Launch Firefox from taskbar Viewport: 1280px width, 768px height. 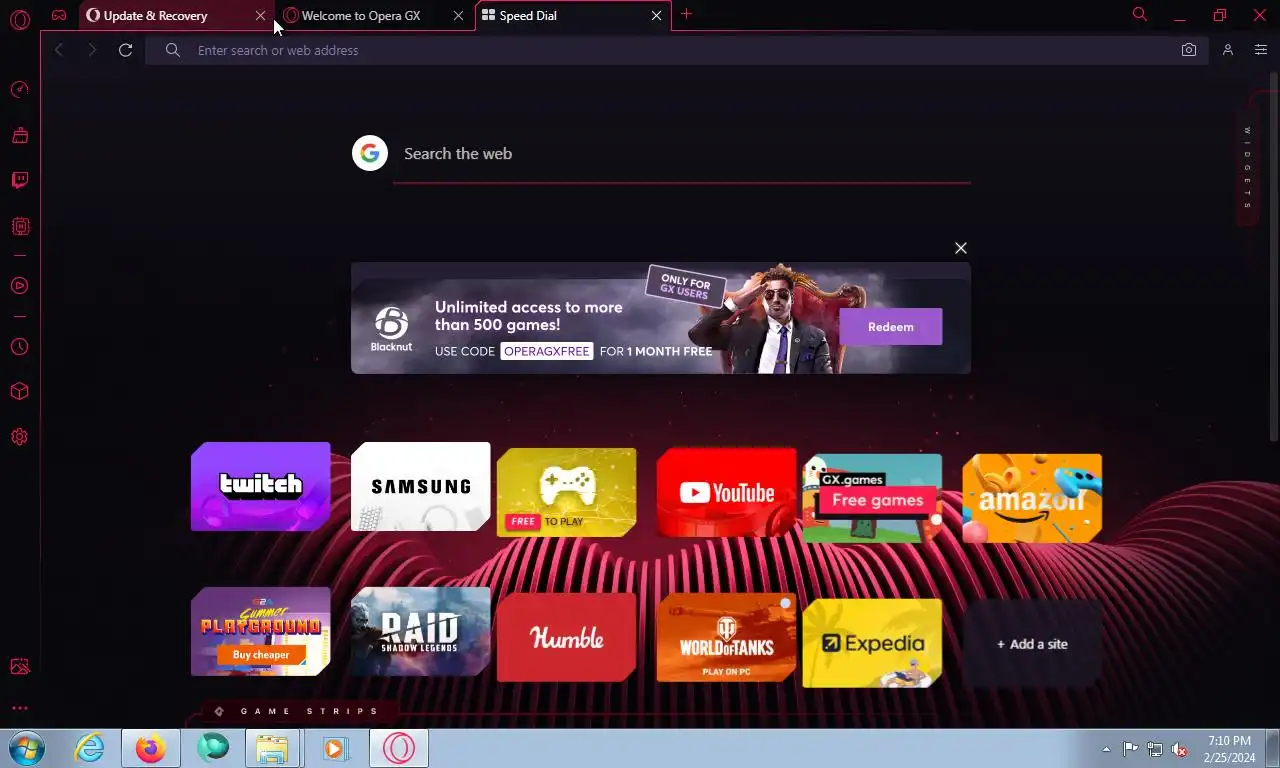[151, 748]
